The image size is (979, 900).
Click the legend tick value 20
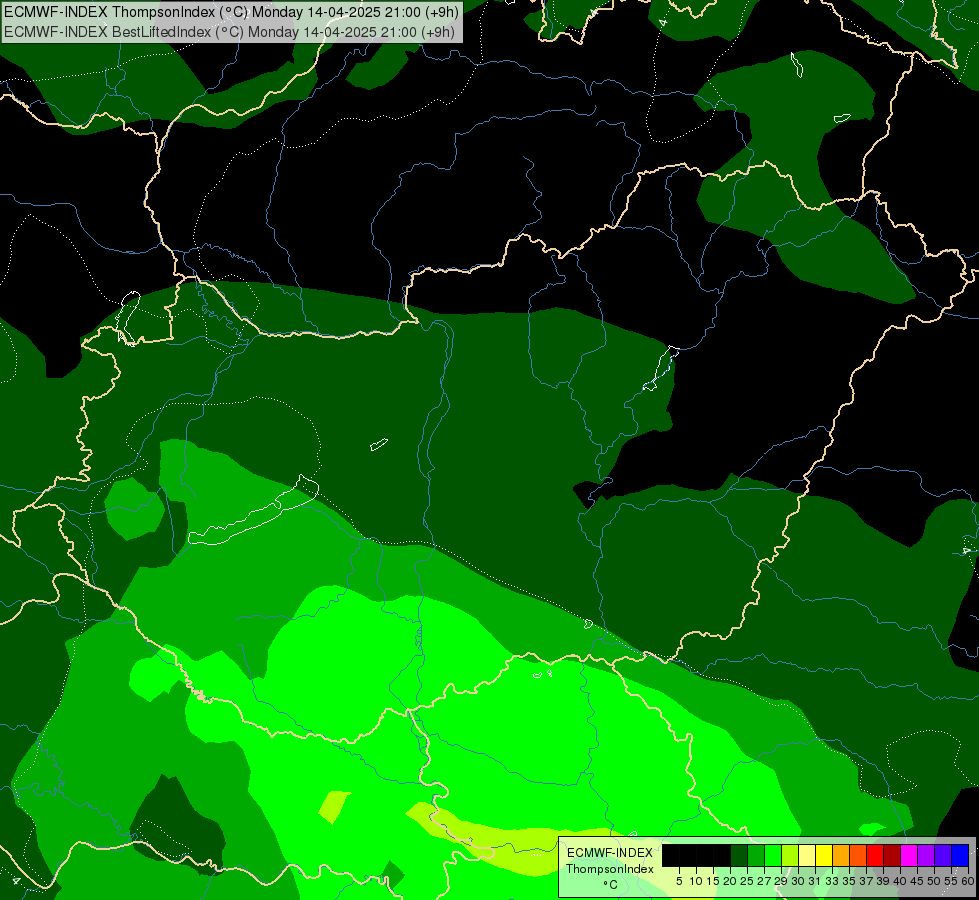[730, 881]
